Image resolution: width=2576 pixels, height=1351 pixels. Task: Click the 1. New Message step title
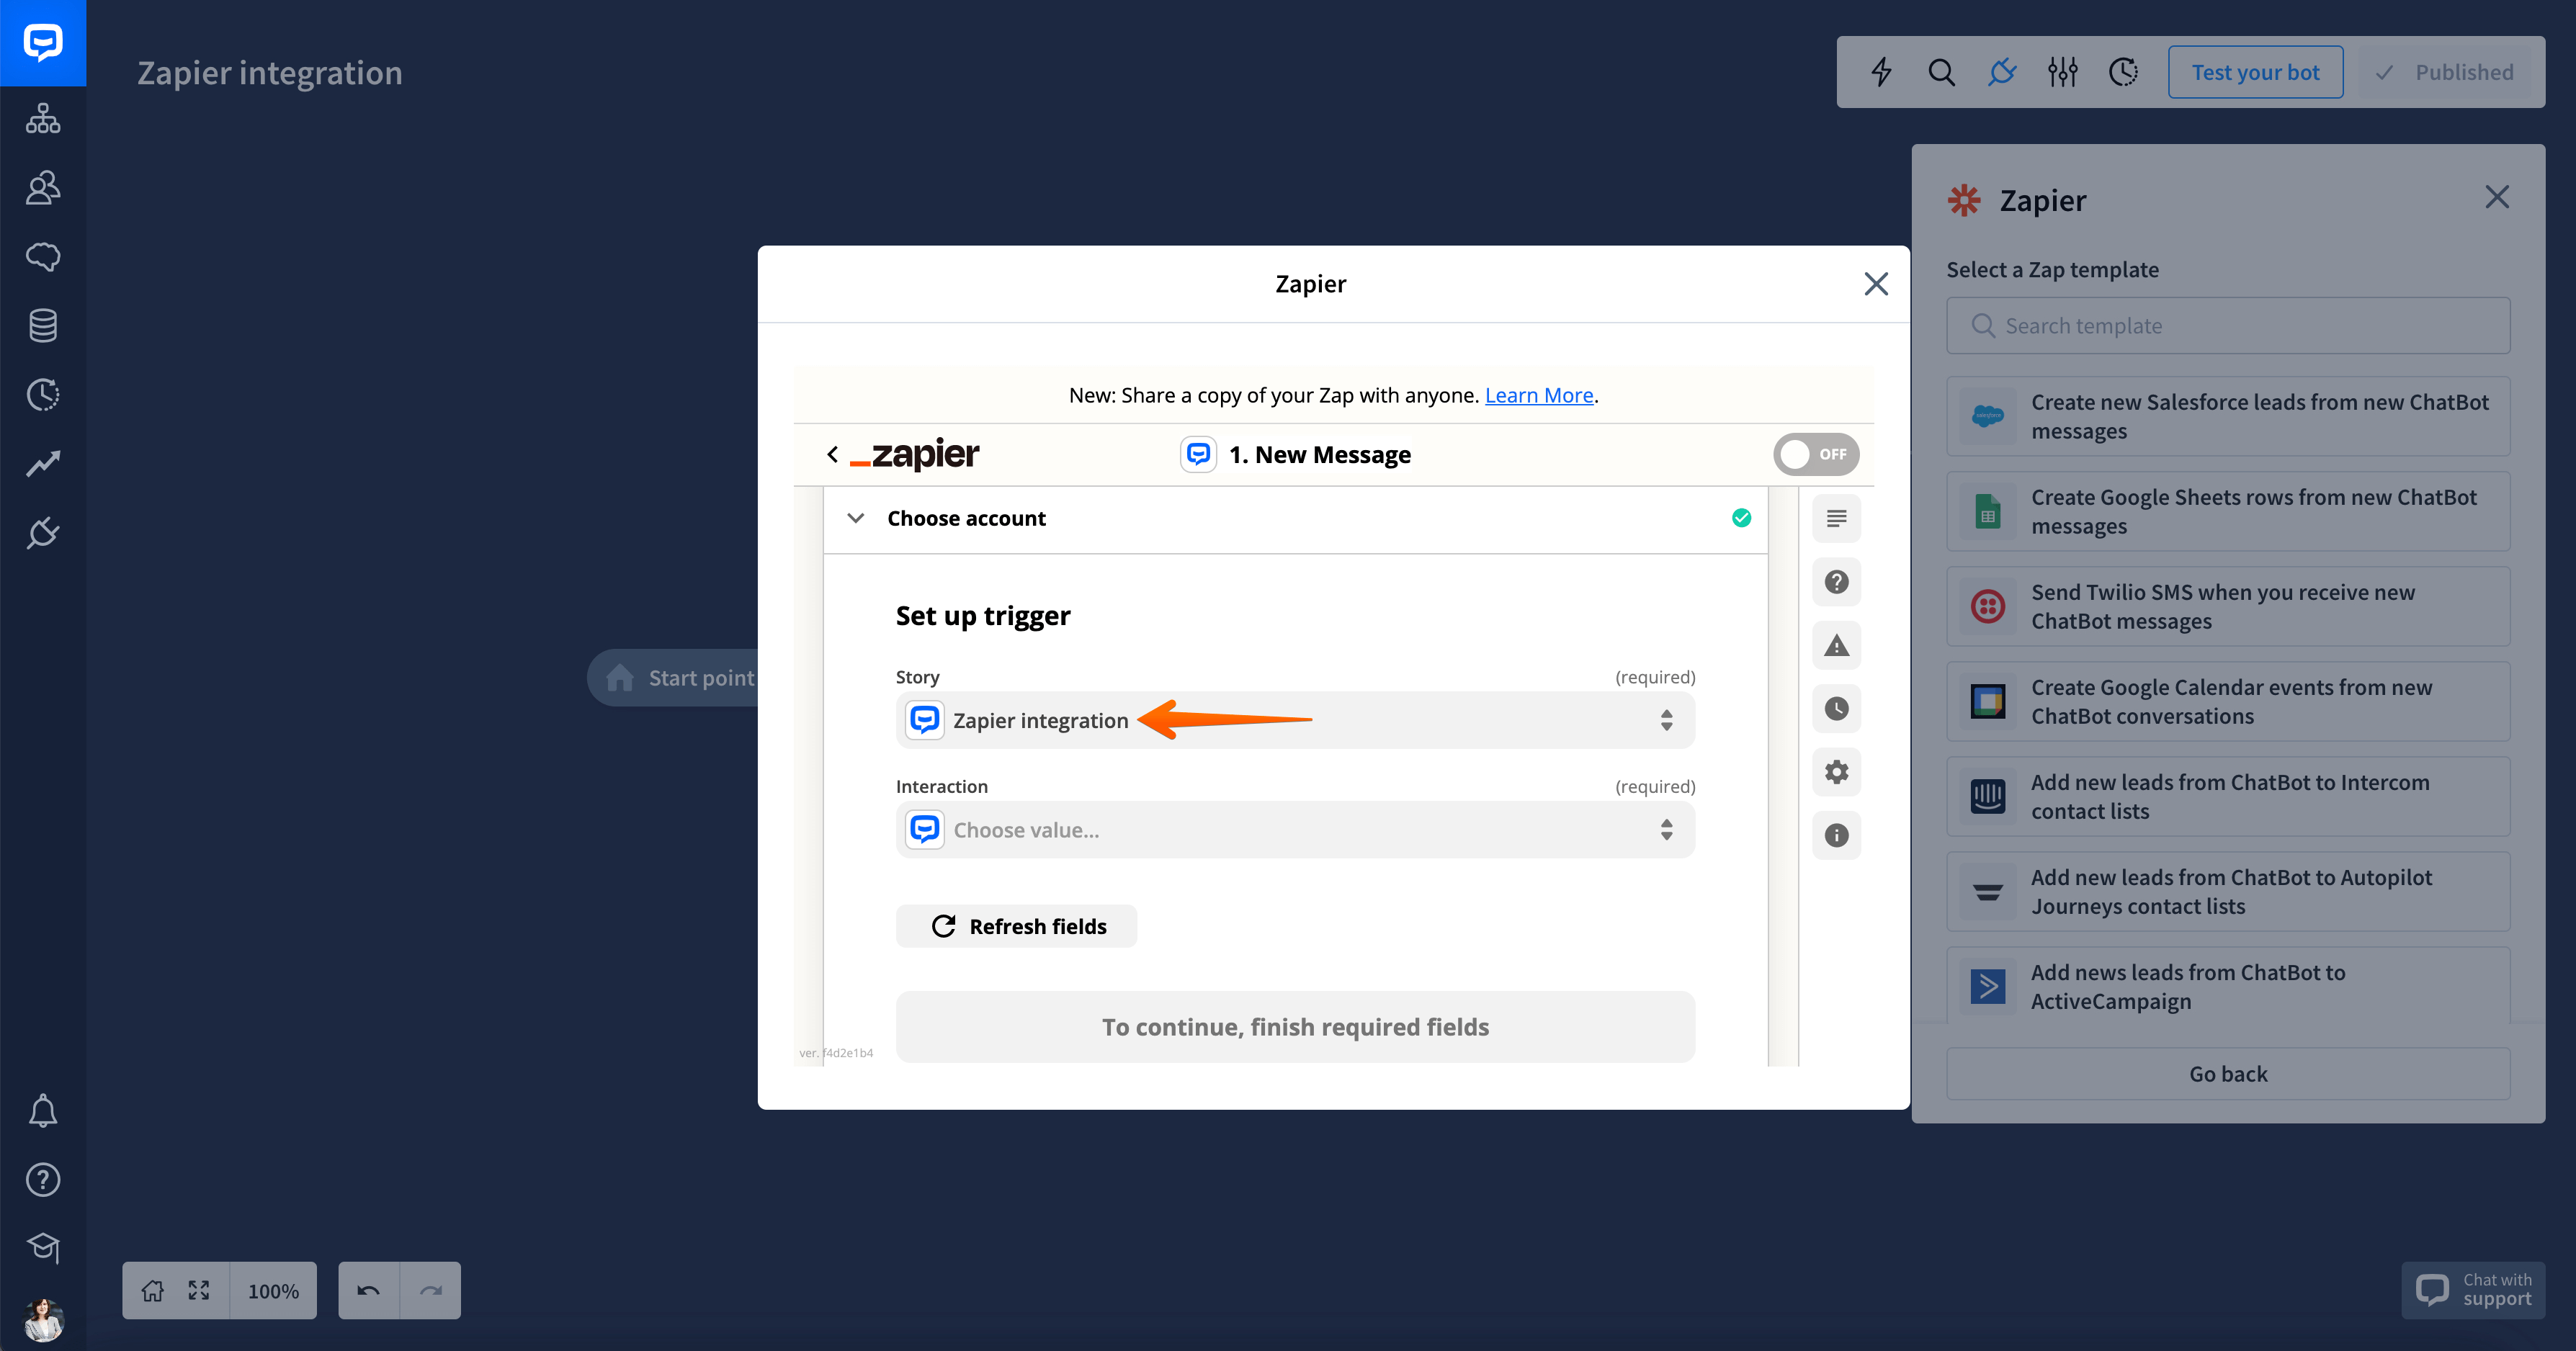1319,455
